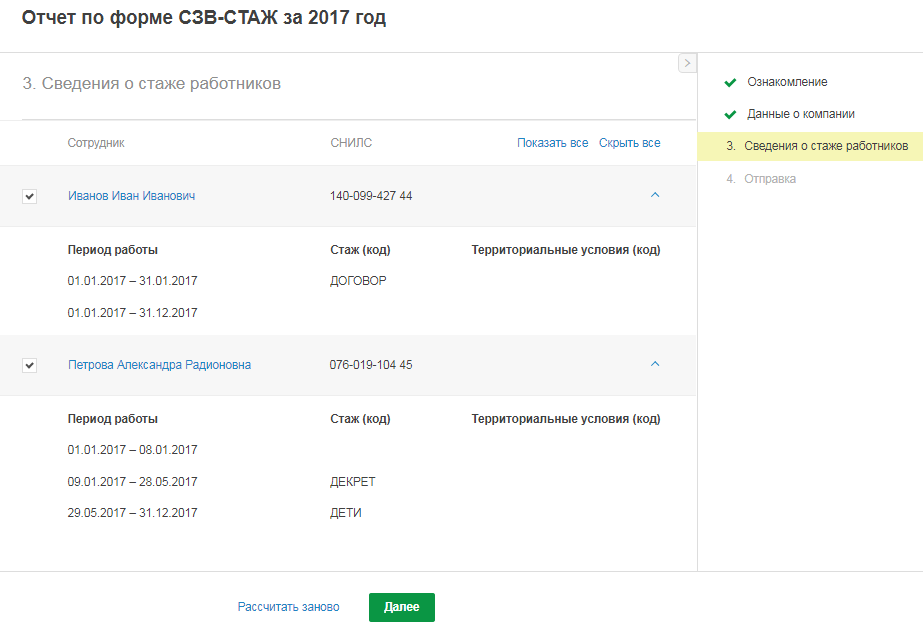Go to step 4 Отправка
923x640 pixels.
point(770,178)
